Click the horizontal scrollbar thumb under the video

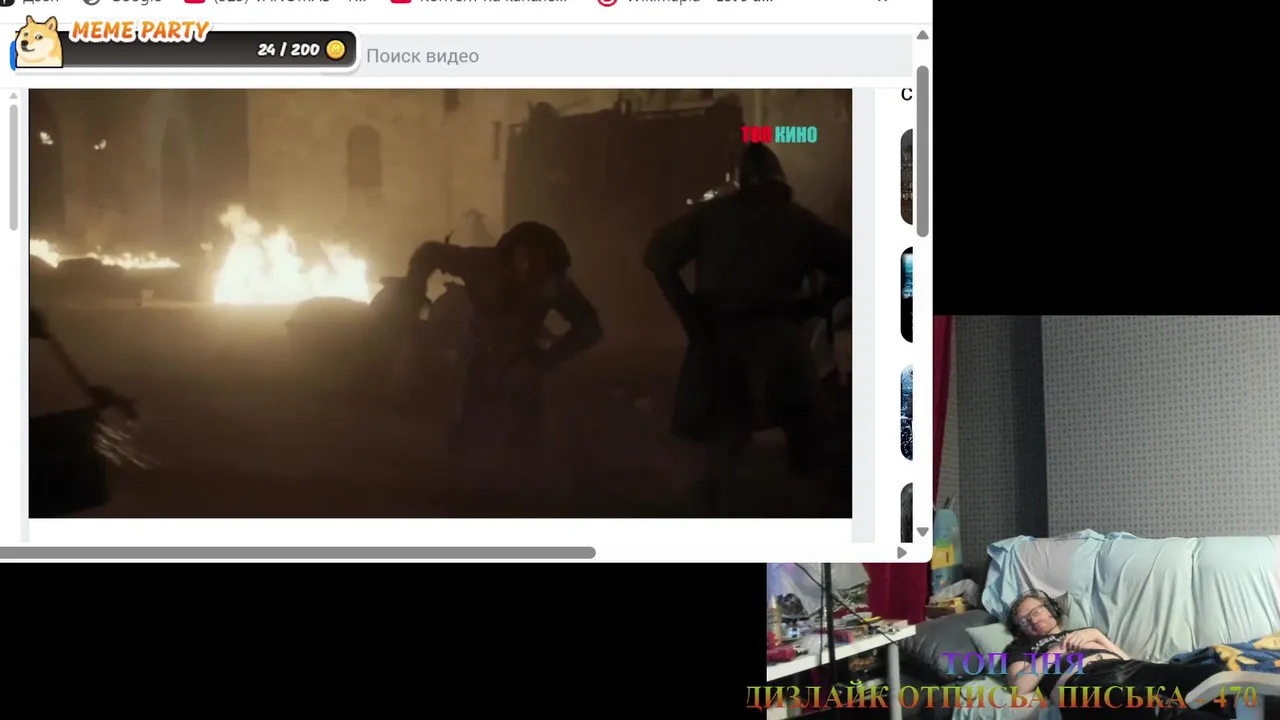pos(298,553)
